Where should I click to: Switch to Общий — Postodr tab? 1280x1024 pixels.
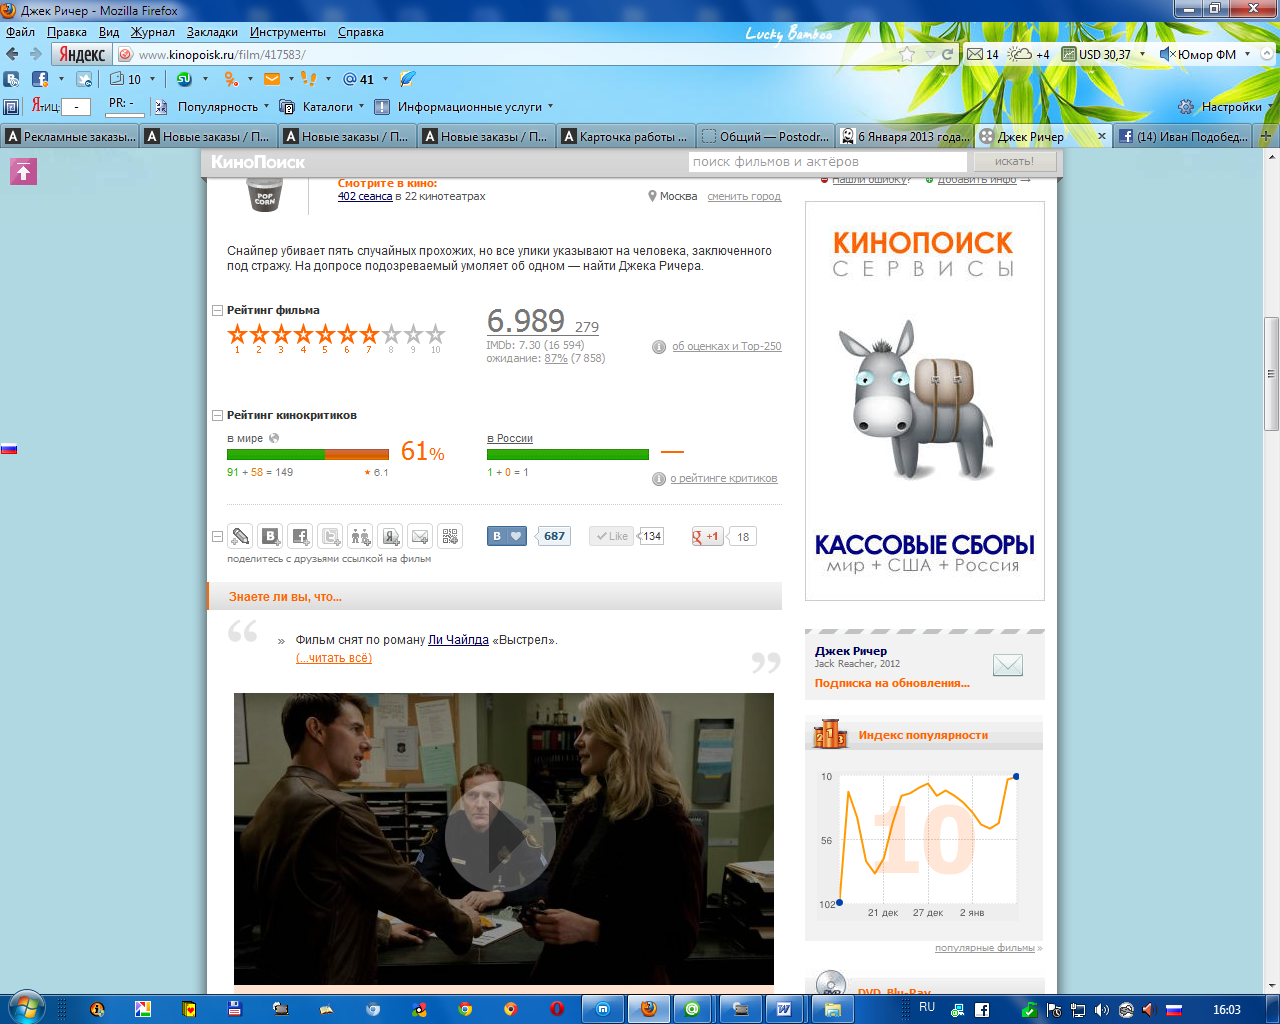click(x=766, y=136)
